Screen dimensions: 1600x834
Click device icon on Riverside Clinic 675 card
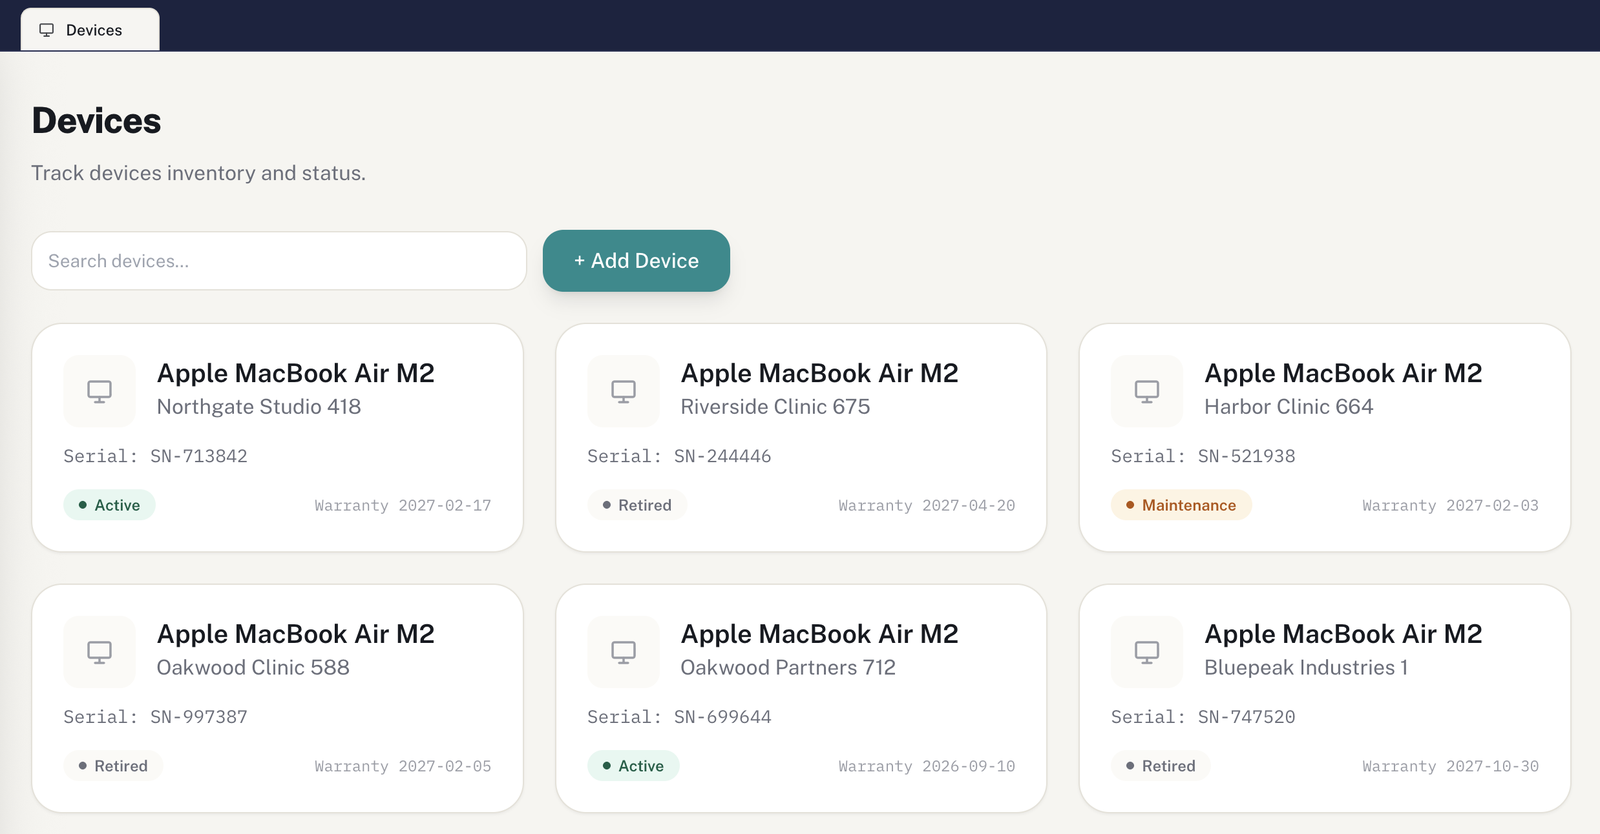[623, 391]
